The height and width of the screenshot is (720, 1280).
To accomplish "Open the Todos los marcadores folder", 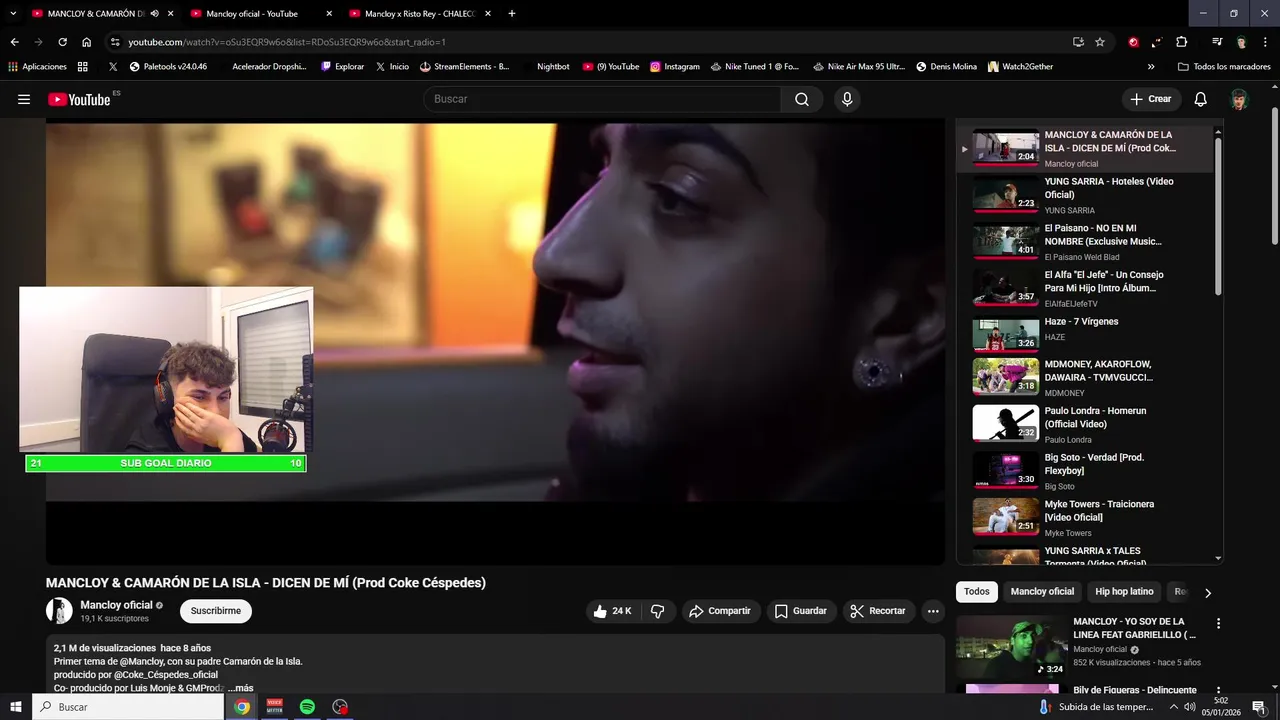I will (x=1224, y=67).
